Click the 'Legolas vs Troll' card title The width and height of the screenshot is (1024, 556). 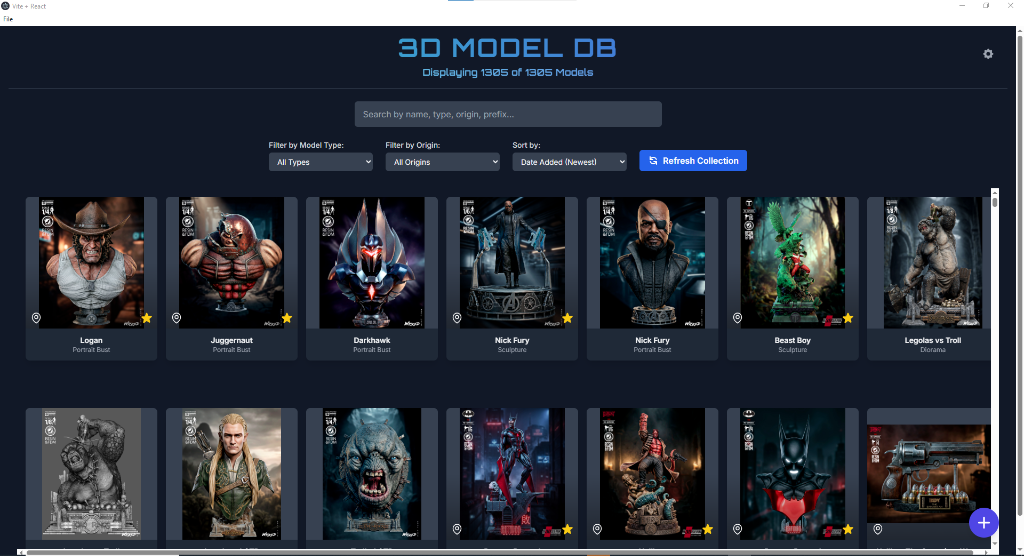coord(933,340)
